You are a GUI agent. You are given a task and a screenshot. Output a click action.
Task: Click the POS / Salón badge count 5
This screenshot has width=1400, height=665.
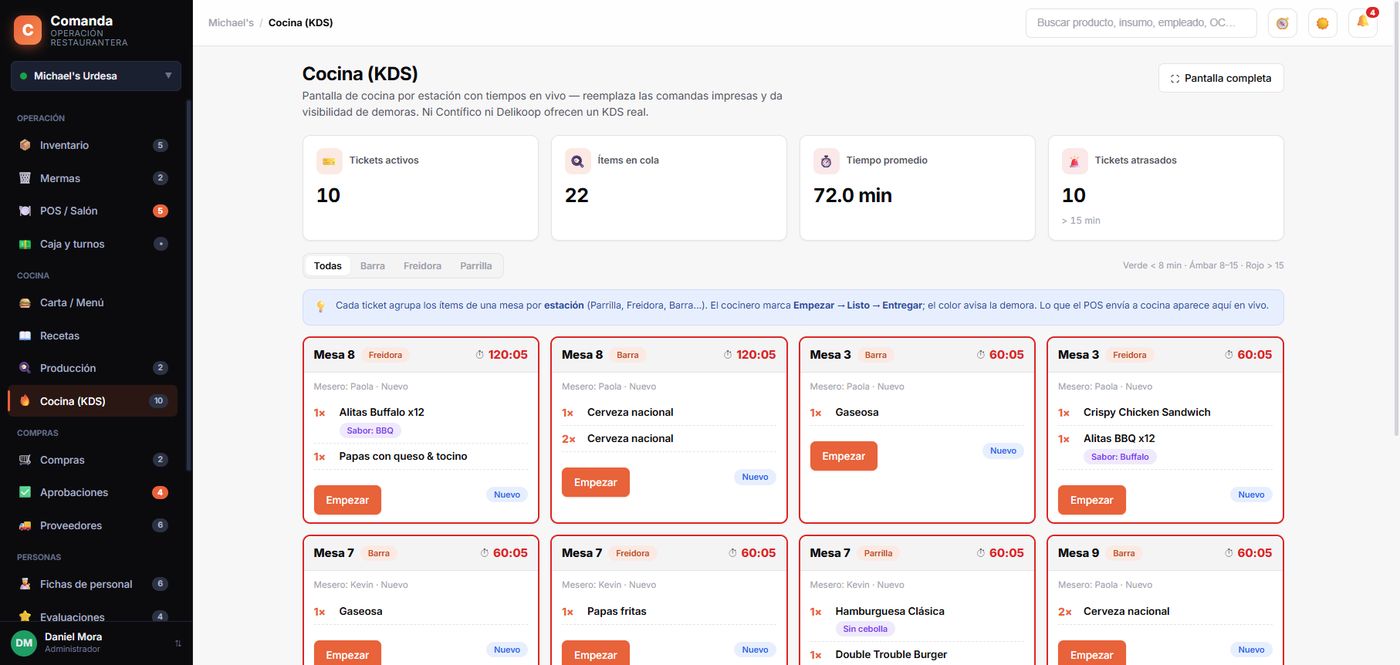(x=160, y=211)
